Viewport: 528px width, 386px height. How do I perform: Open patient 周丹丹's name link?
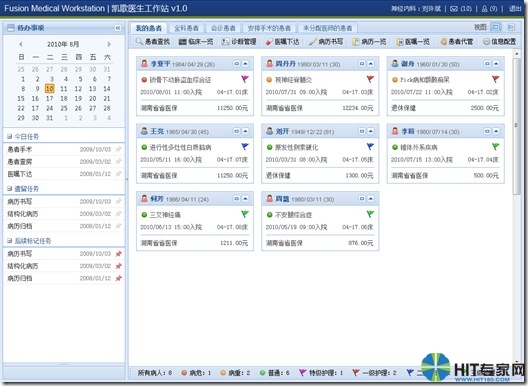(x=286, y=64)
